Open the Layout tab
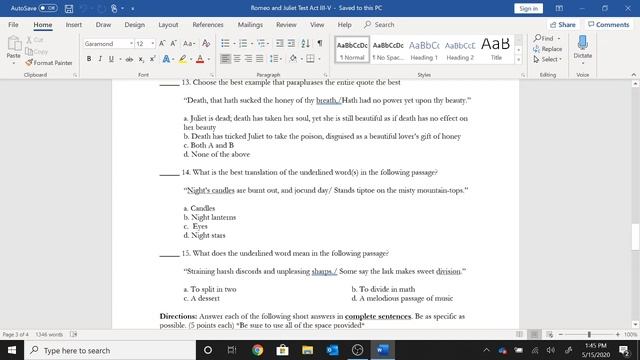Viewport: 640px width, 360px height. click(168, 24)
